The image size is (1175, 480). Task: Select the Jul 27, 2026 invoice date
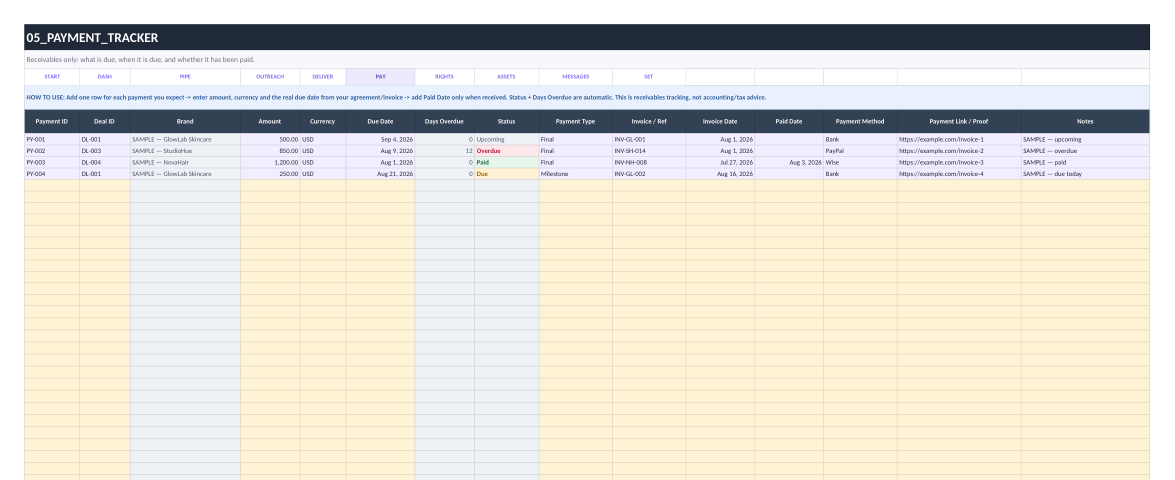tap(720, 162)
